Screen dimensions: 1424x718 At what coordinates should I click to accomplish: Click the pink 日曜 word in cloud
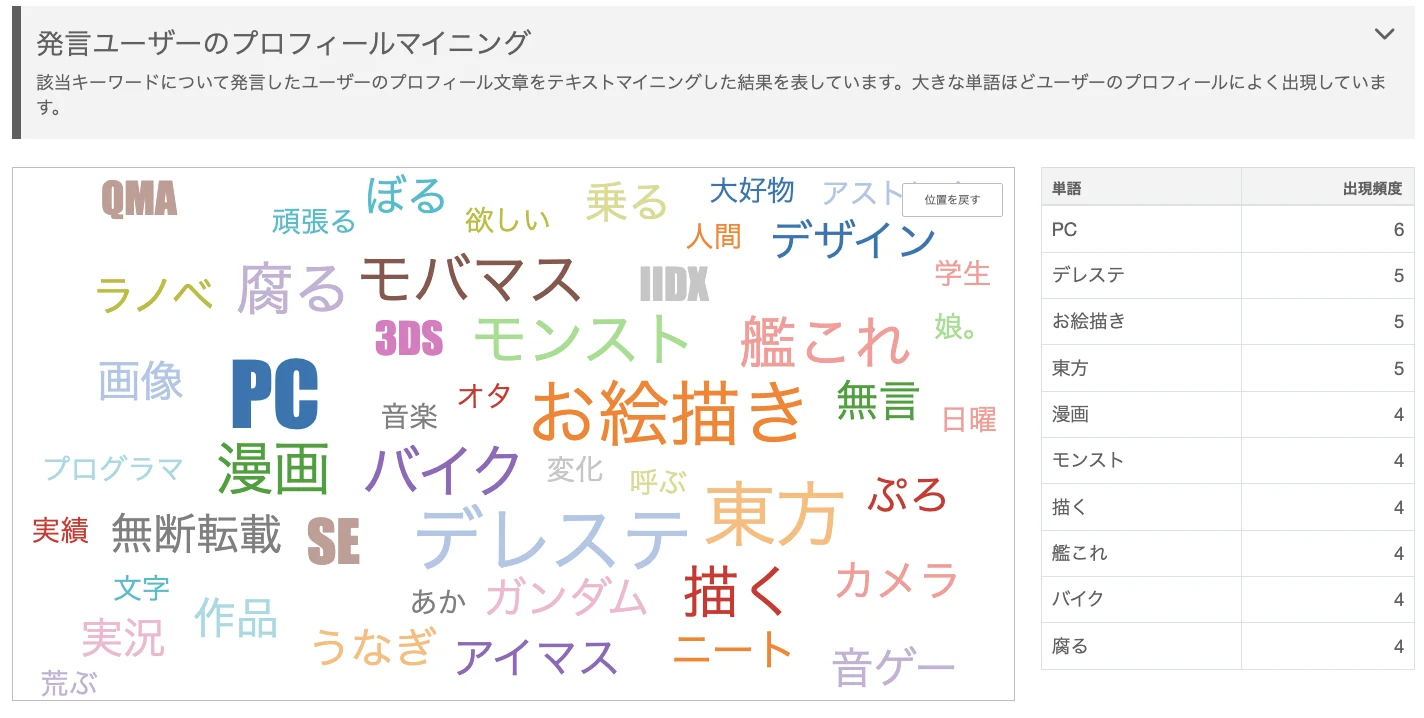[x=970, y=419]
